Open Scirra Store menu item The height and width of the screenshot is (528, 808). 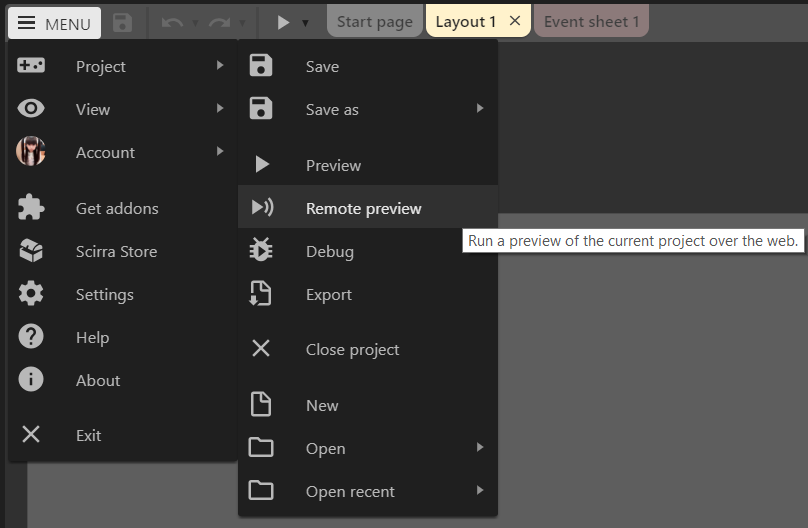123,251
